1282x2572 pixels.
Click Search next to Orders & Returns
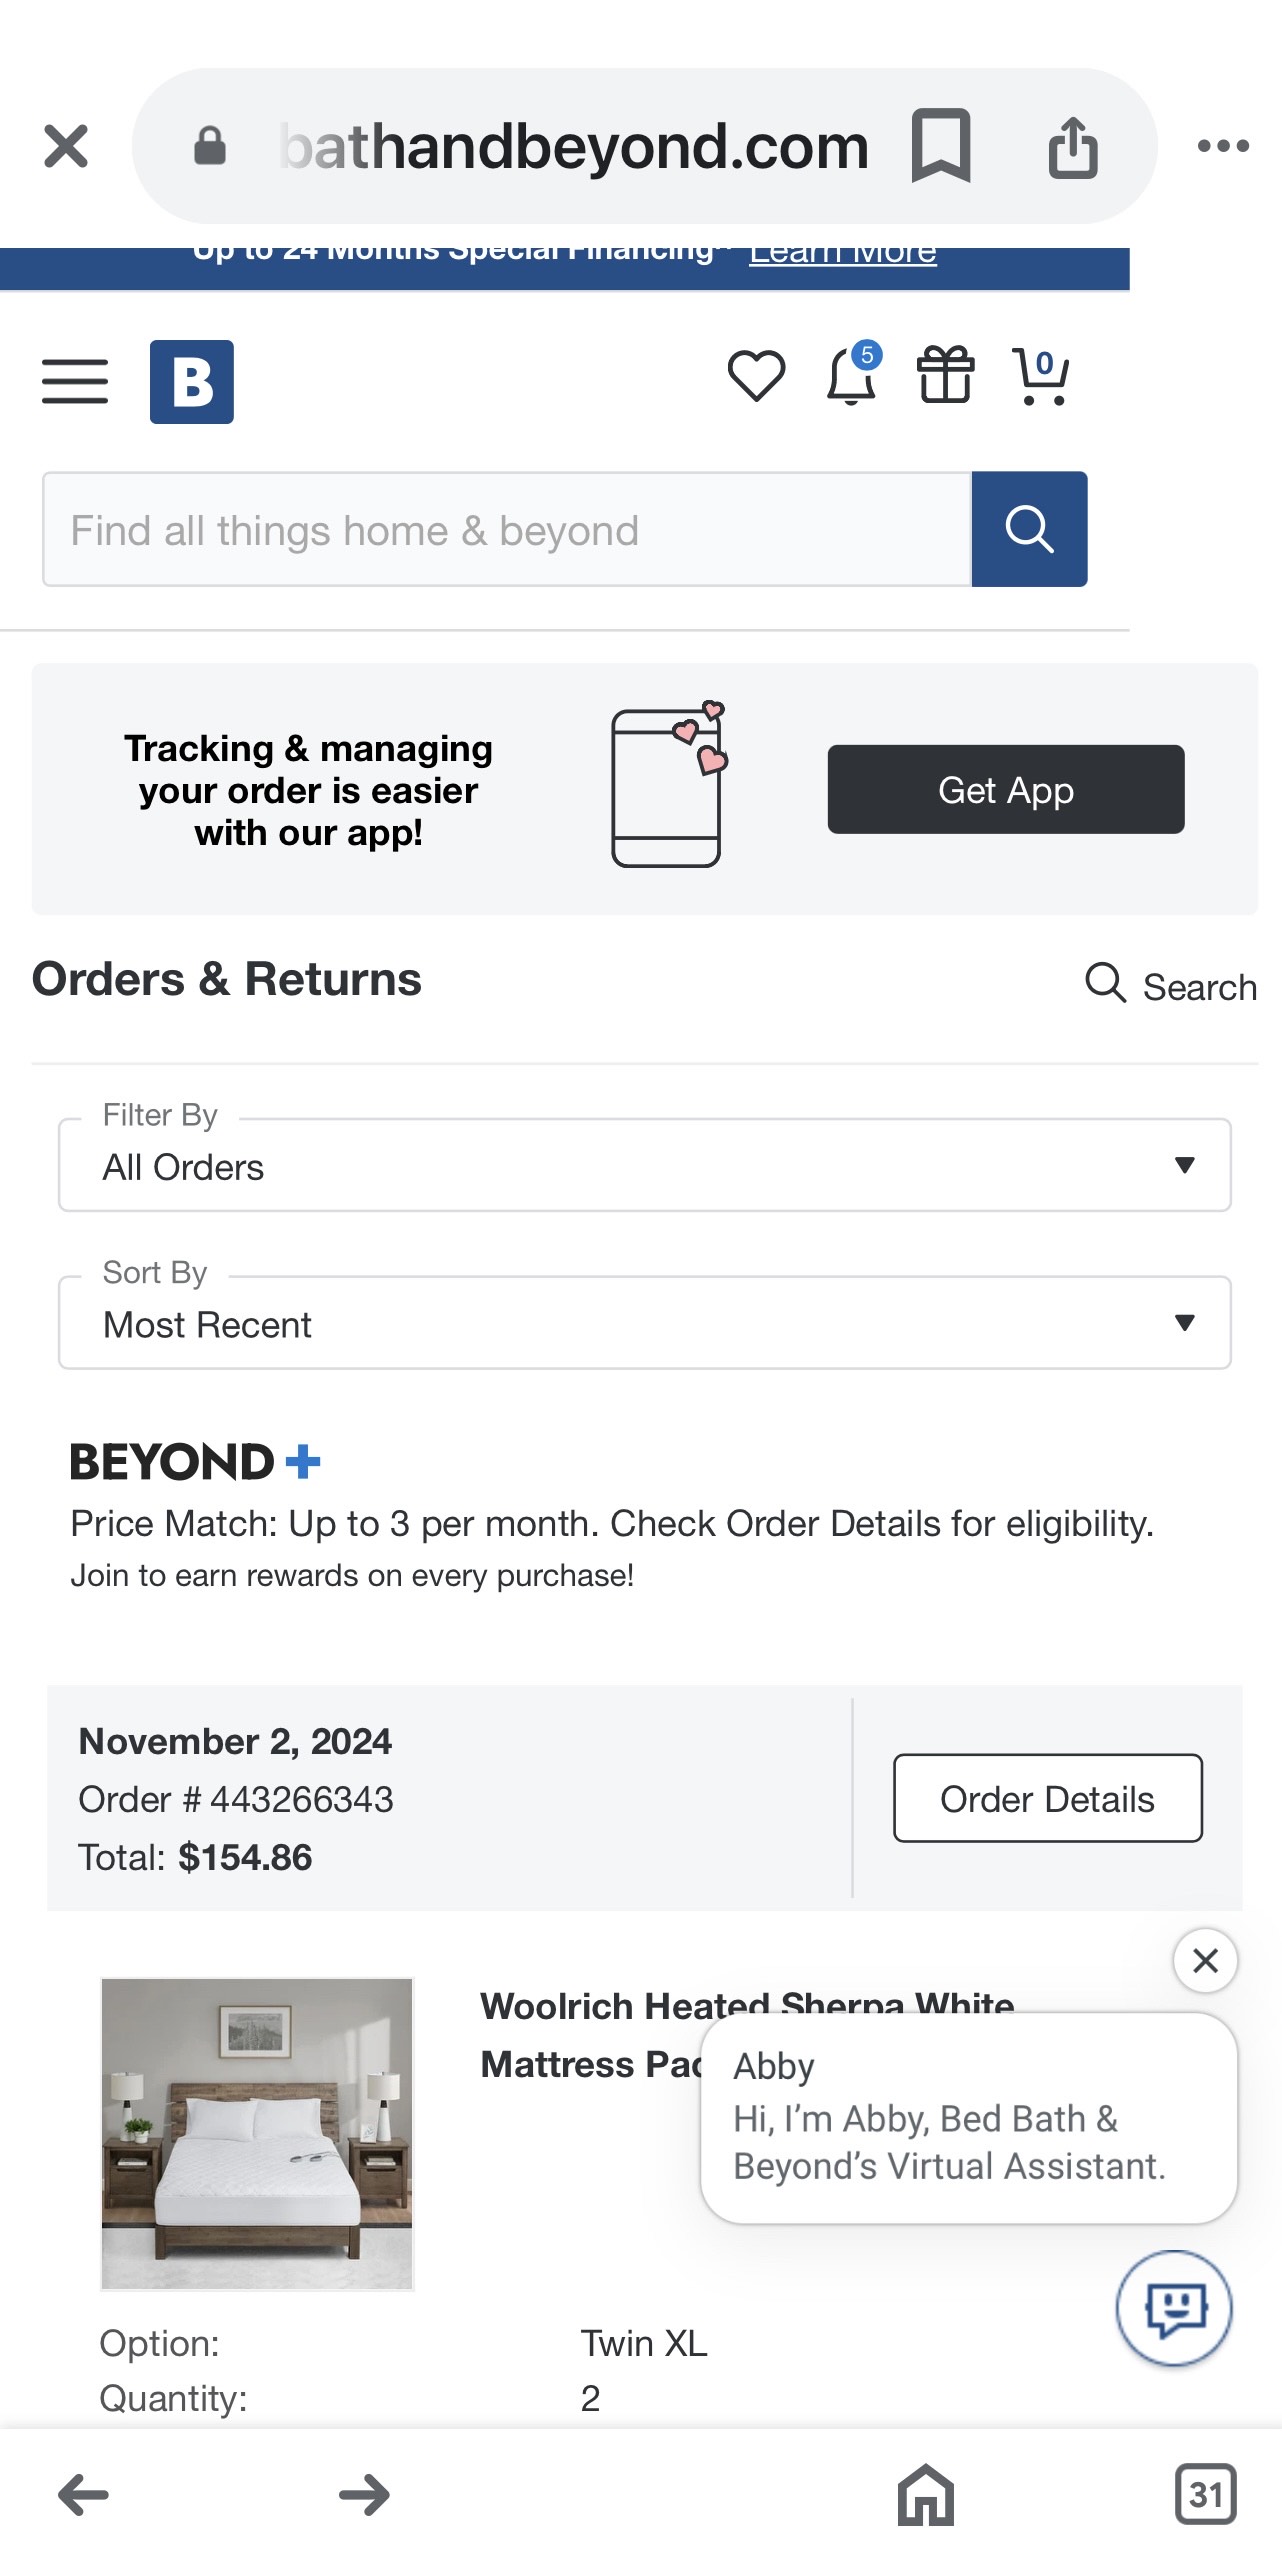pos(1171,985)
